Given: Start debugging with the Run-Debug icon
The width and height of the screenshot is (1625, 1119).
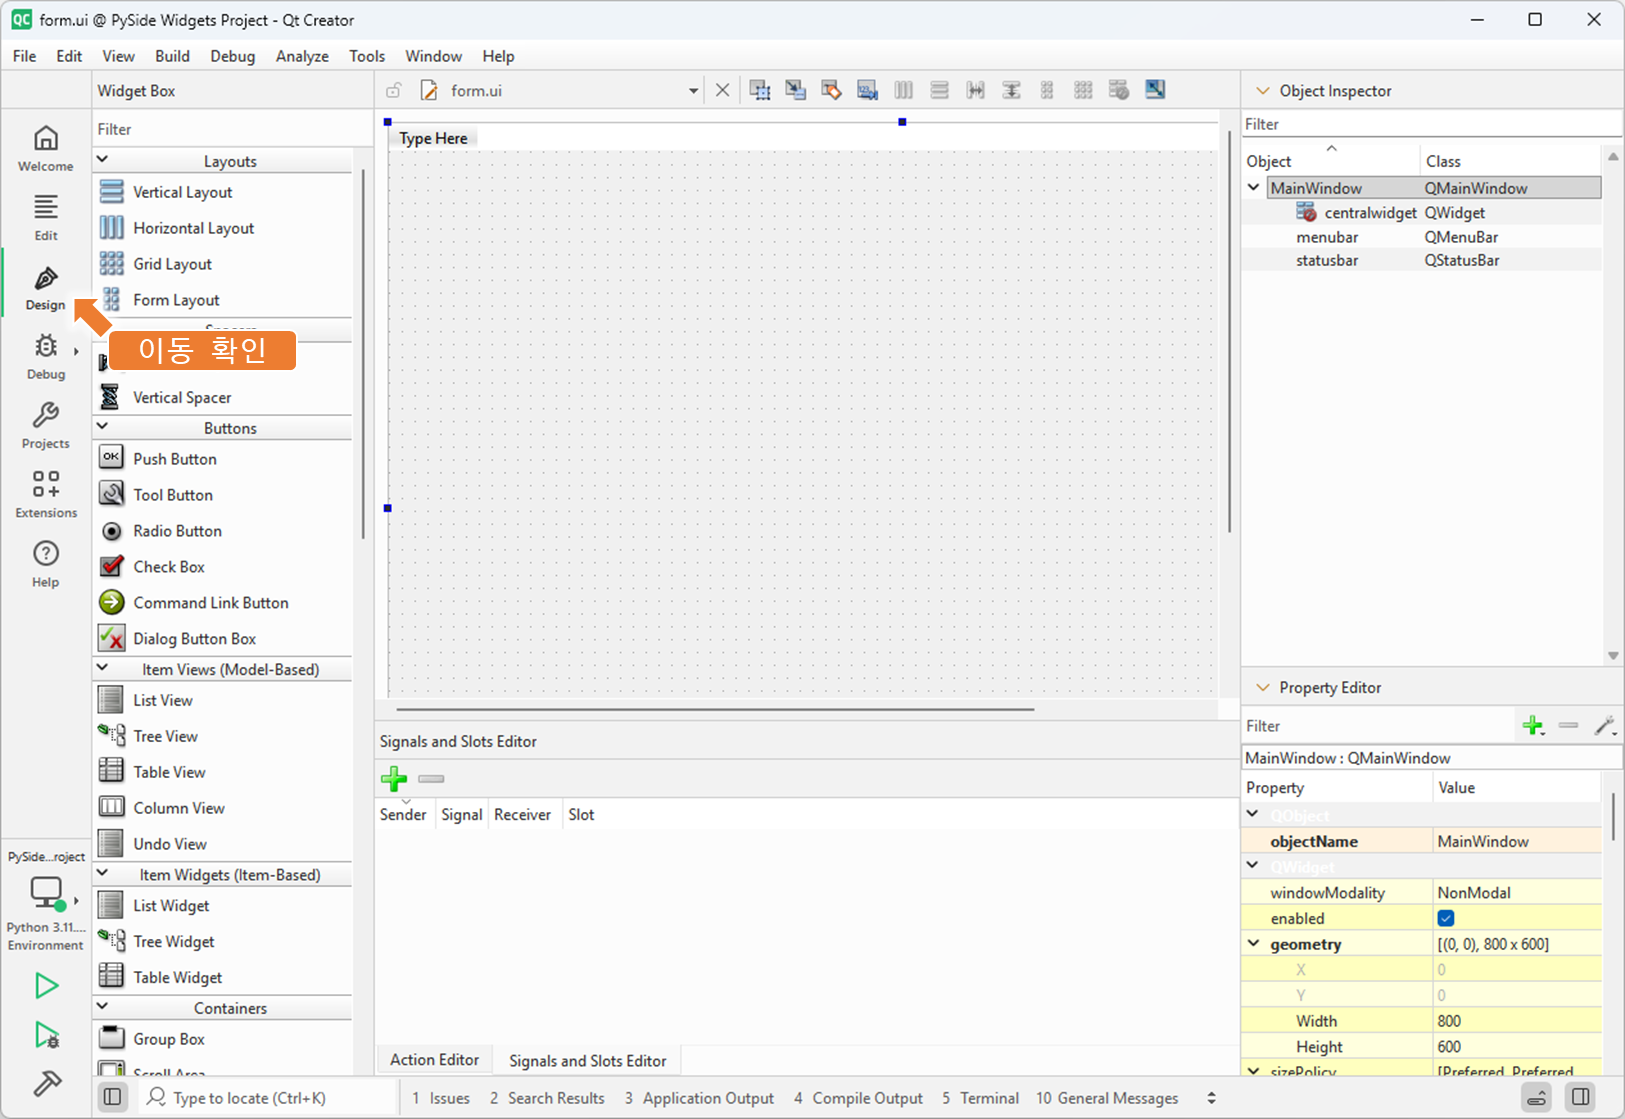Looking at the screenshot, I should coord(46,1035).
